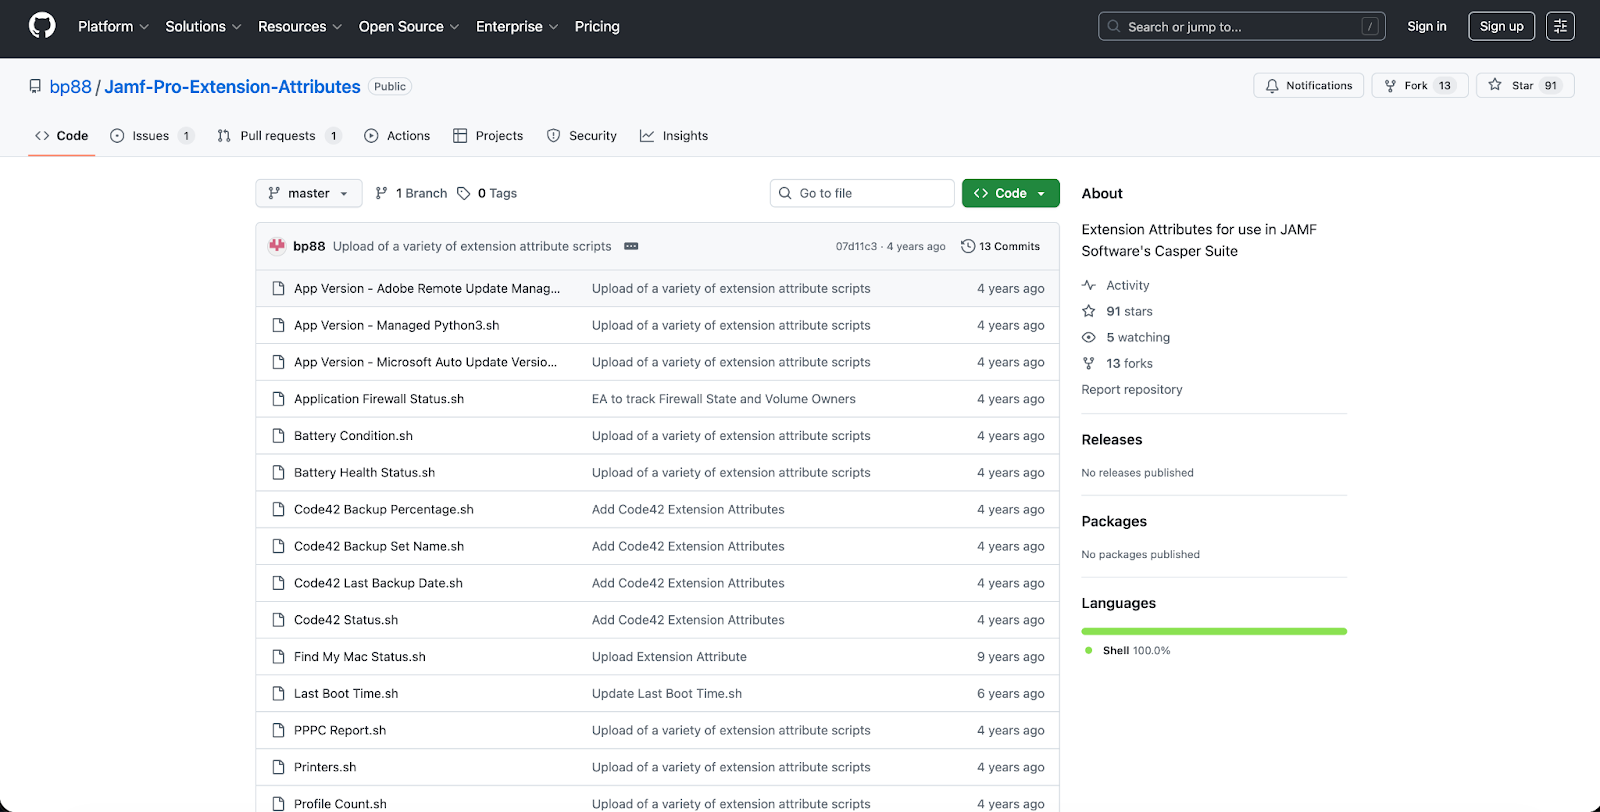Image resolution: width=1600 pixels, height=812 pixels.
Task: Expand commit message ellipsis icon
Action: [631, 246]
